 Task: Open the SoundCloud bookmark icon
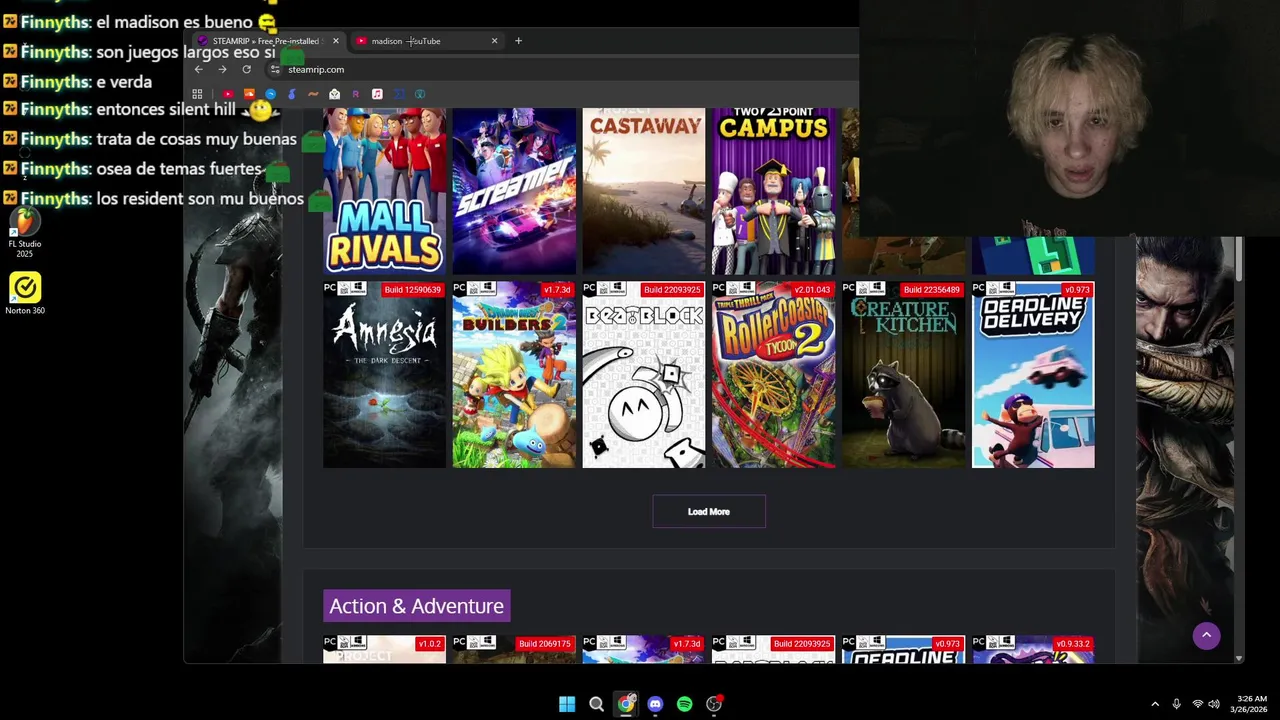[x=249, y=94]
